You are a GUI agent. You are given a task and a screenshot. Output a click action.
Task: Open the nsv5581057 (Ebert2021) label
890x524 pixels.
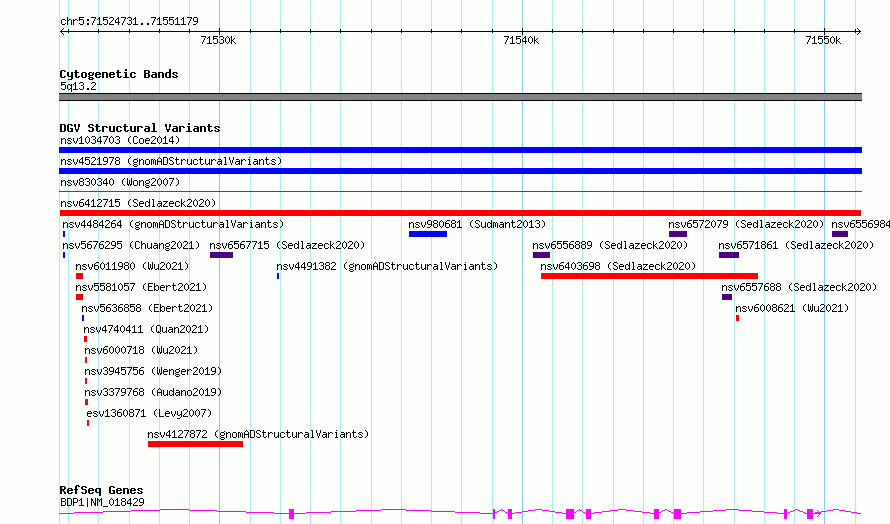(141, 287)
